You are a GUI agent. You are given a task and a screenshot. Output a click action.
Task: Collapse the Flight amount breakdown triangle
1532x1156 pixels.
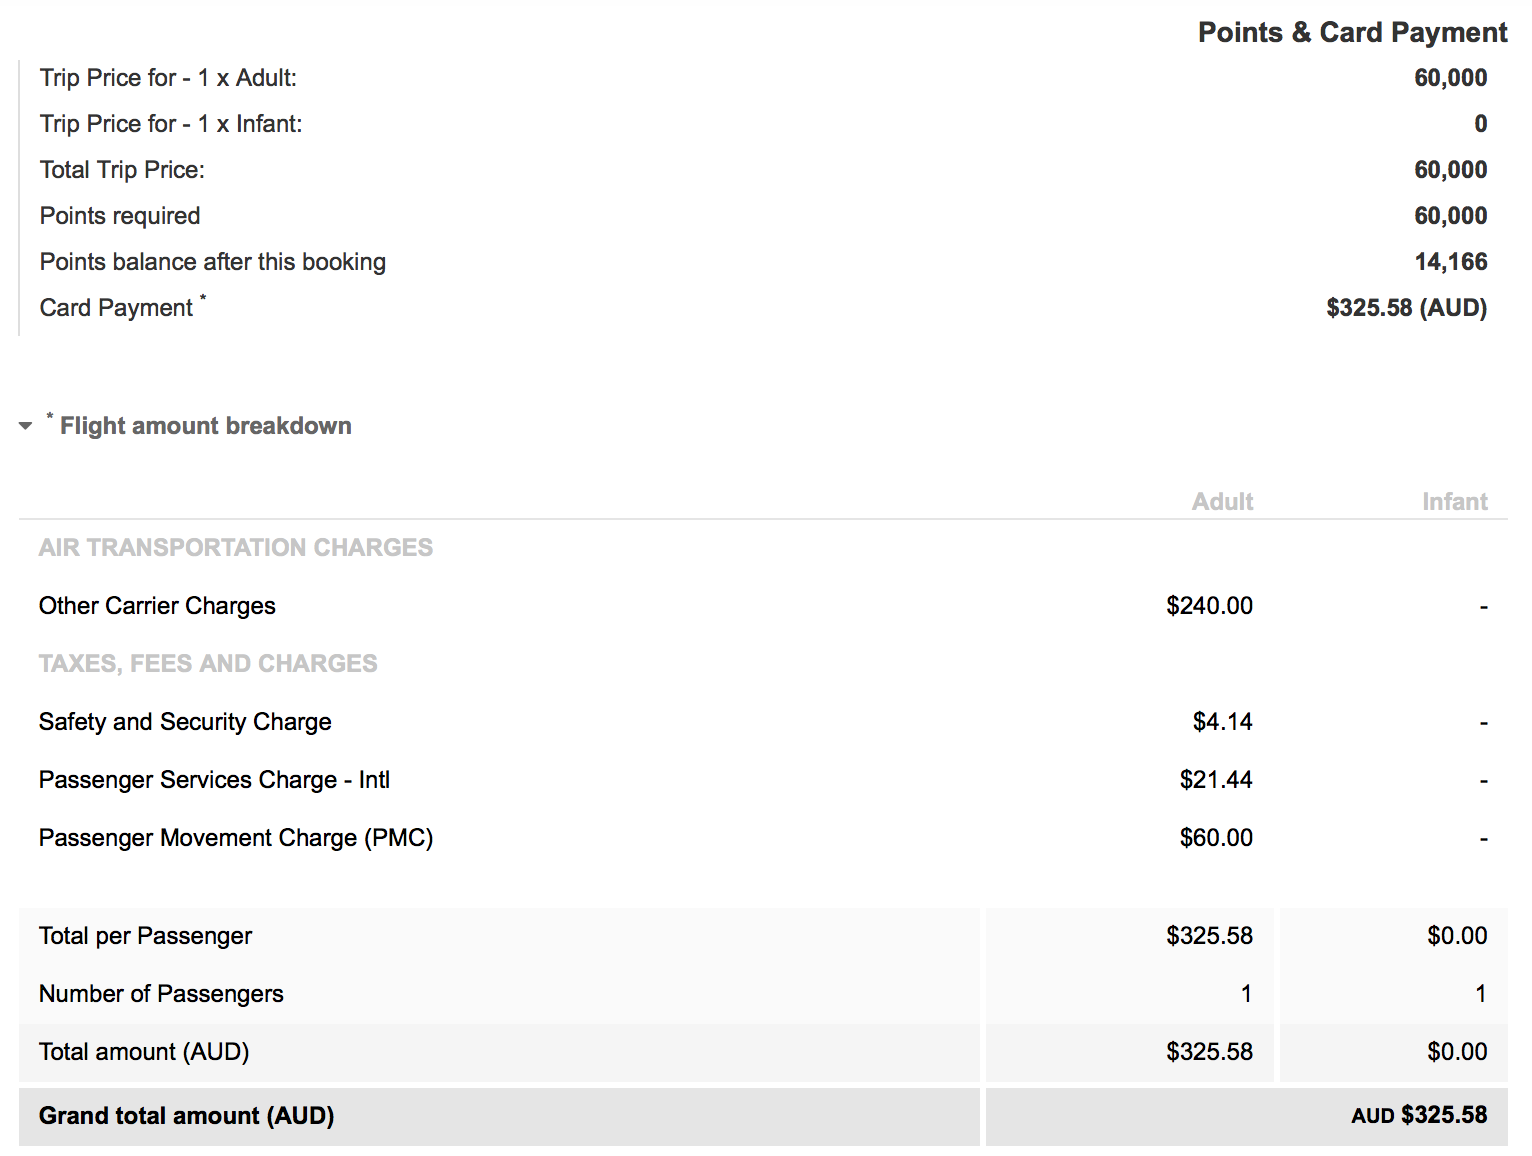pos(26,426)
